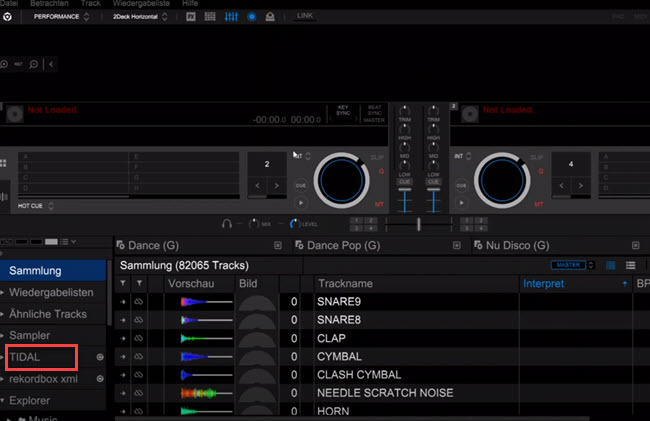The image size is (650, 421).
Task: Click the headphone LEVEL knob
Action: (x=294, y=224)
